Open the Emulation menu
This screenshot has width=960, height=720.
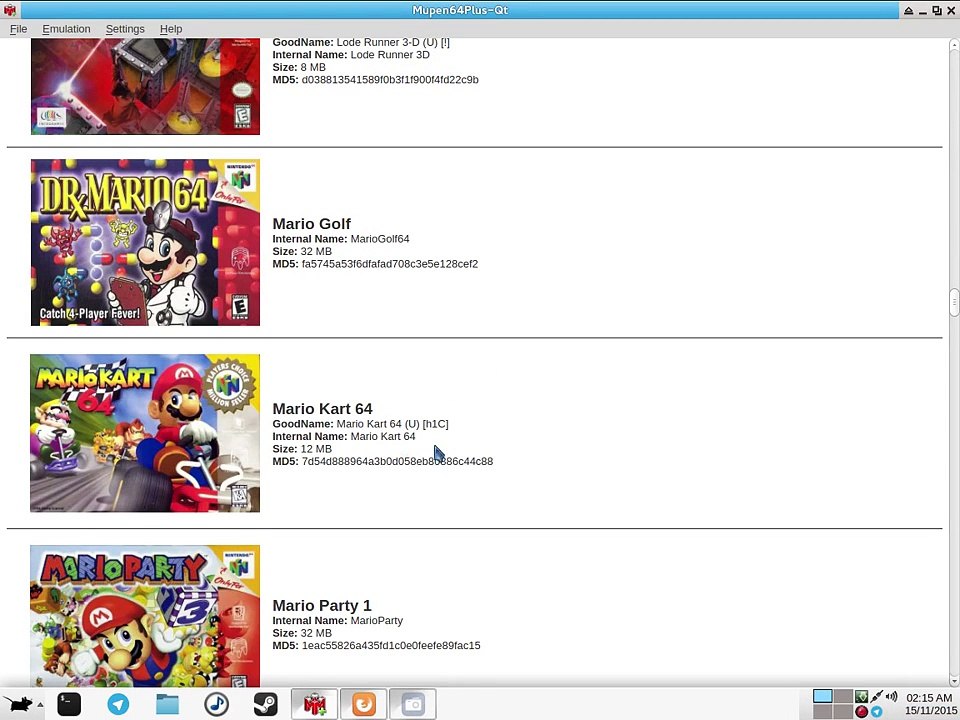click(x=66, y=29)
